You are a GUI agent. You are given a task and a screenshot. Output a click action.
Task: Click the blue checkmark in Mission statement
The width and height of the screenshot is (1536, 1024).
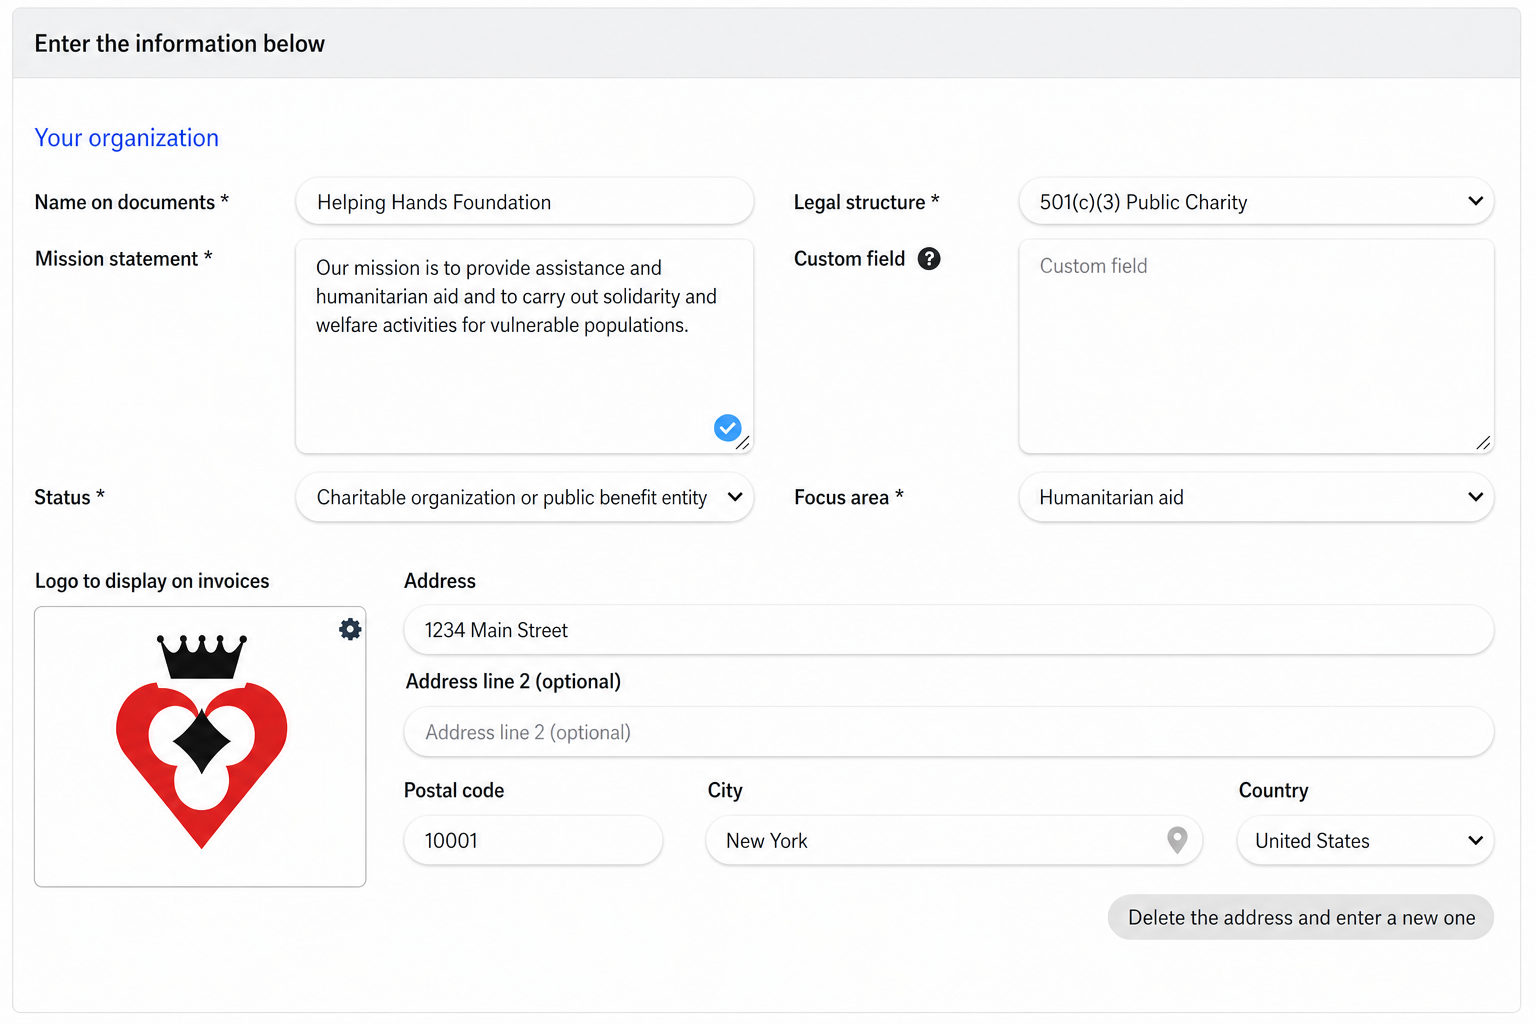[x=727, y=428]
